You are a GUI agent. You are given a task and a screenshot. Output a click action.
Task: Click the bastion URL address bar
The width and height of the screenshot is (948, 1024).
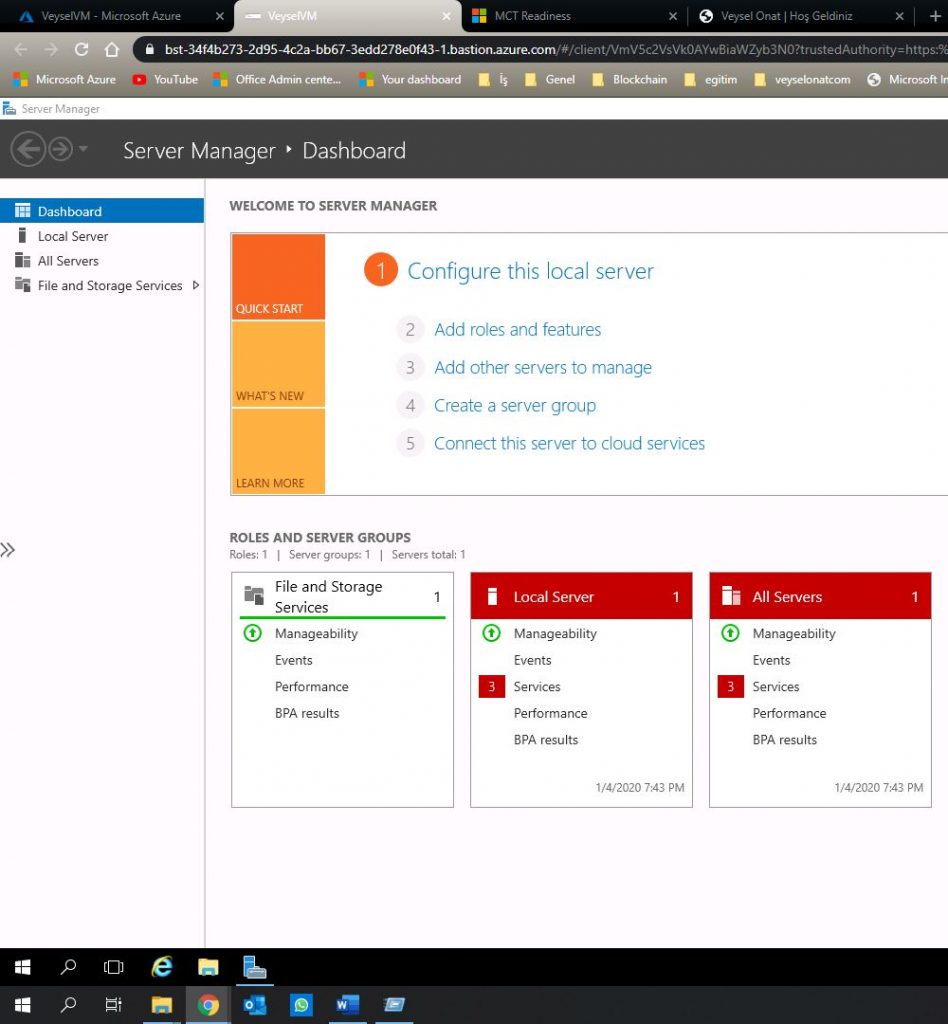(x=542, y=50)
